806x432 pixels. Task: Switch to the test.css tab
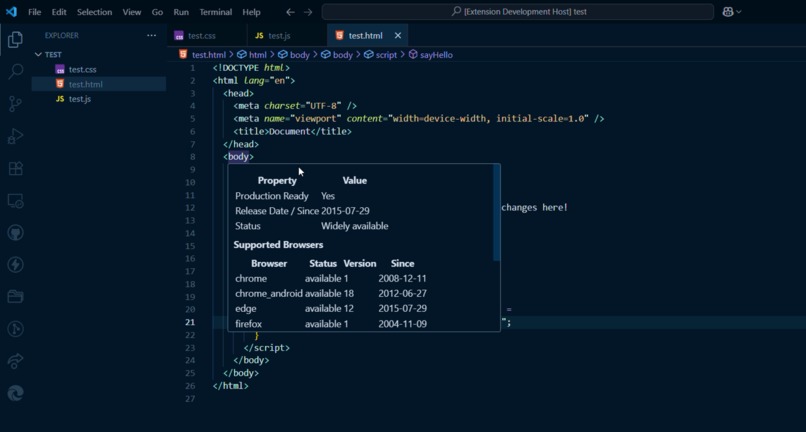[x=207, y=35]
